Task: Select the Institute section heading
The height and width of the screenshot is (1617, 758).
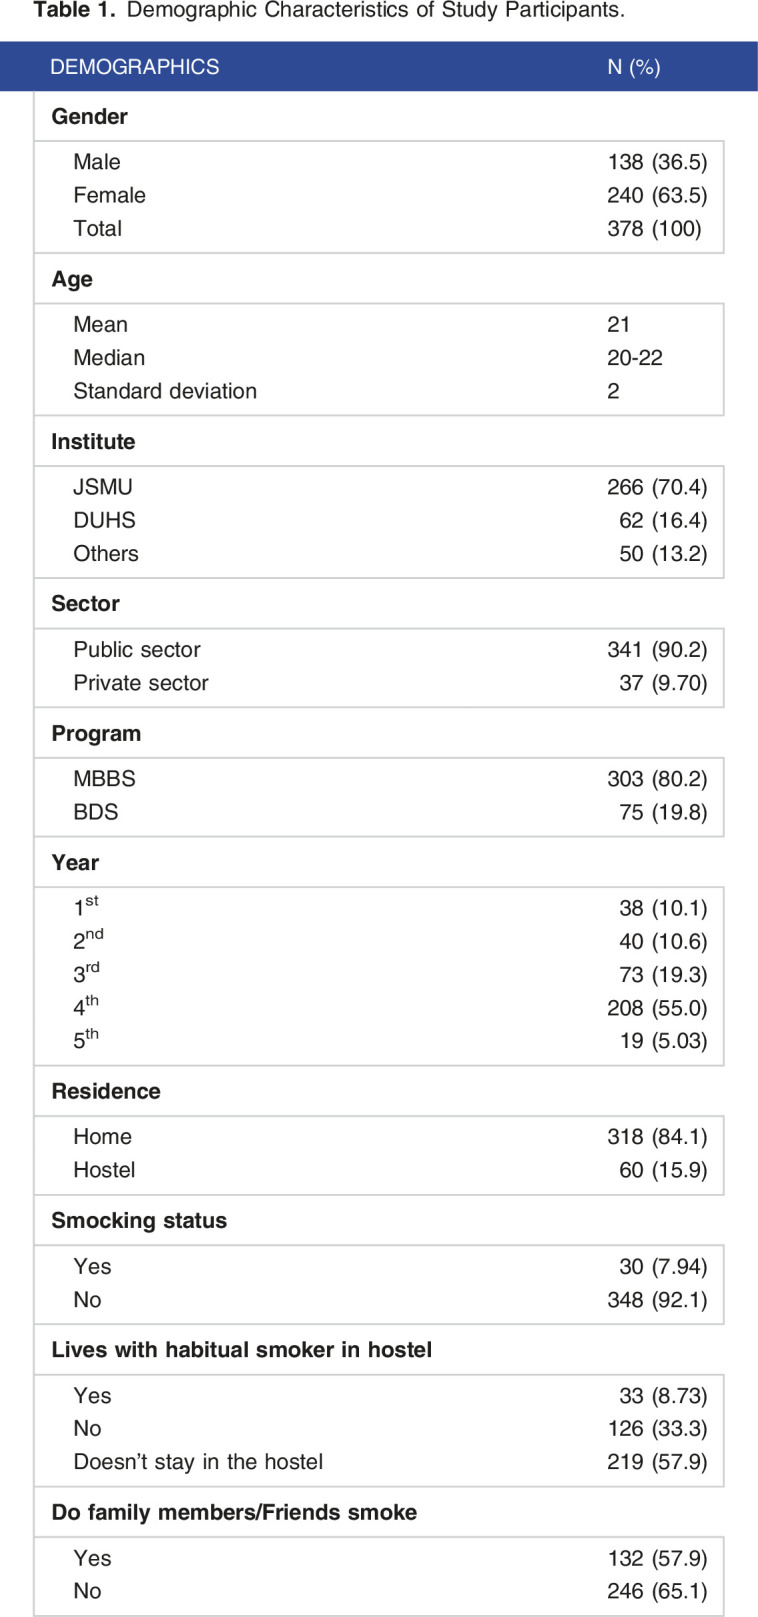Action: (93, 441)
